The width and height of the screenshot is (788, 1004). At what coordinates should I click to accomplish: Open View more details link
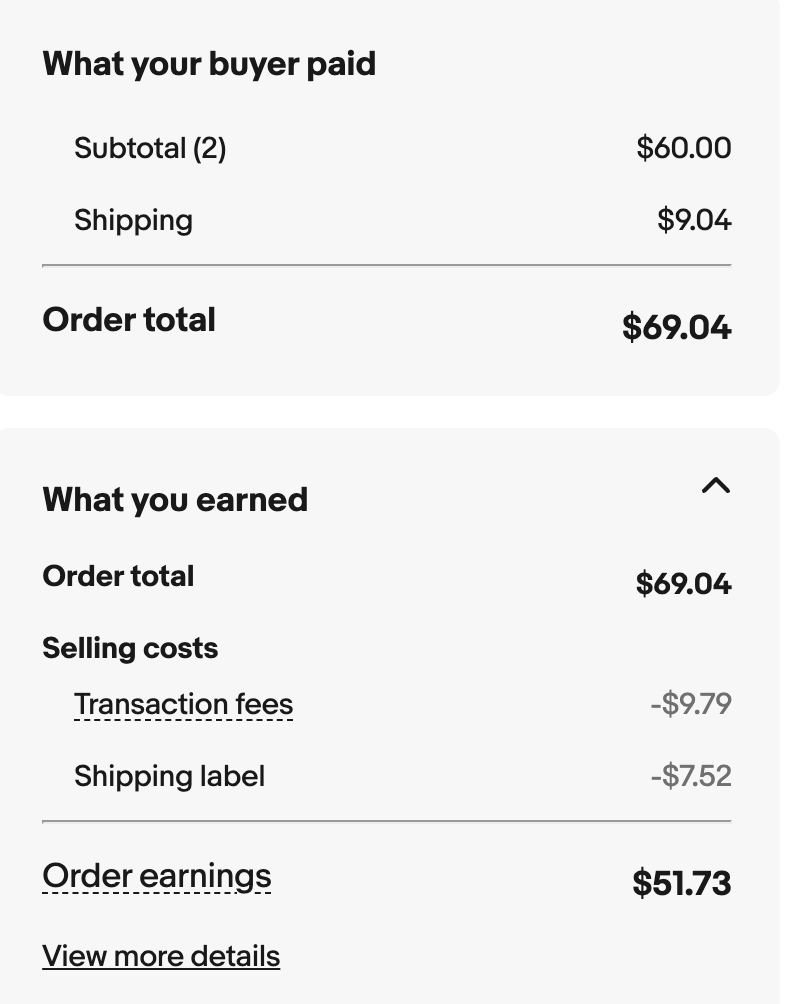coord(161,956)
